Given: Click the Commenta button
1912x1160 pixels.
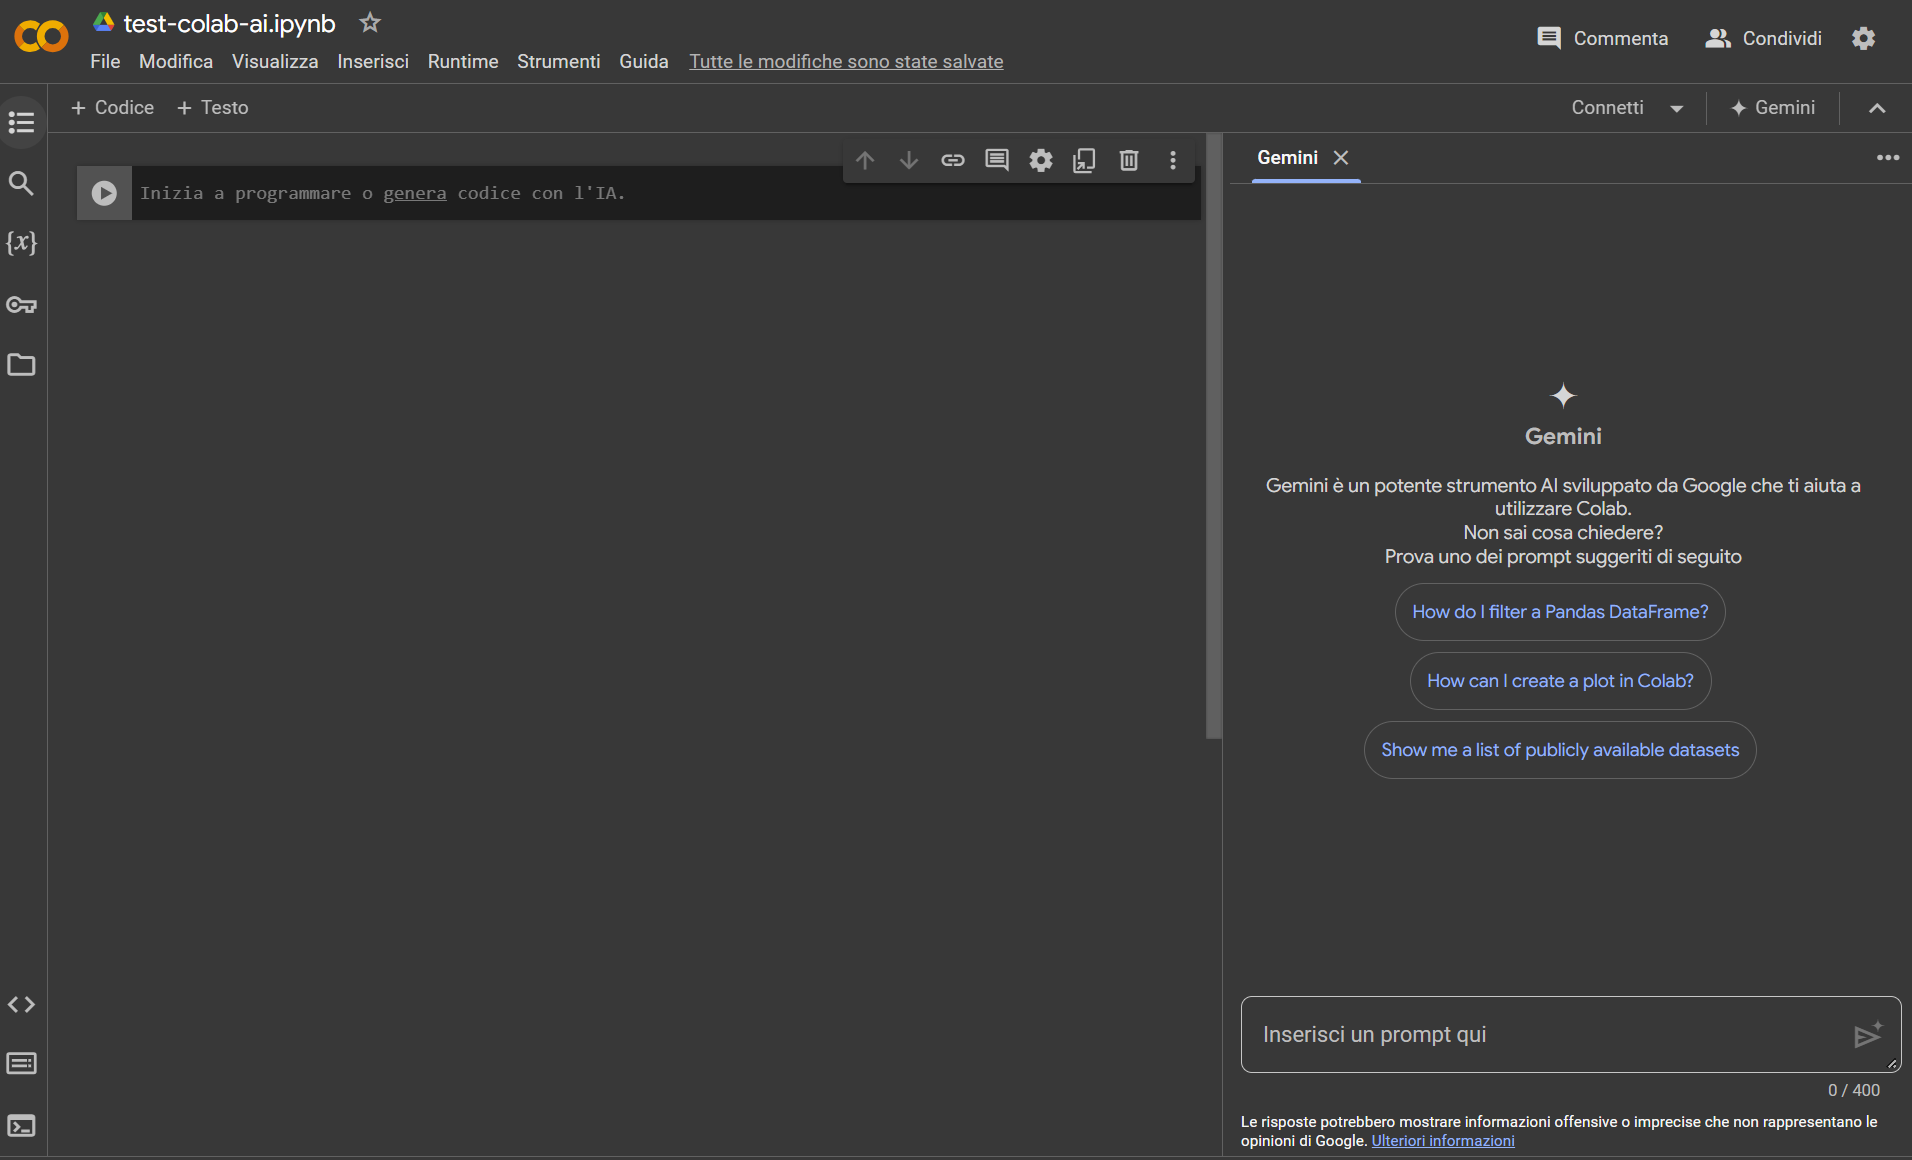Looking at the screenshot, I should pos(1603,38).
